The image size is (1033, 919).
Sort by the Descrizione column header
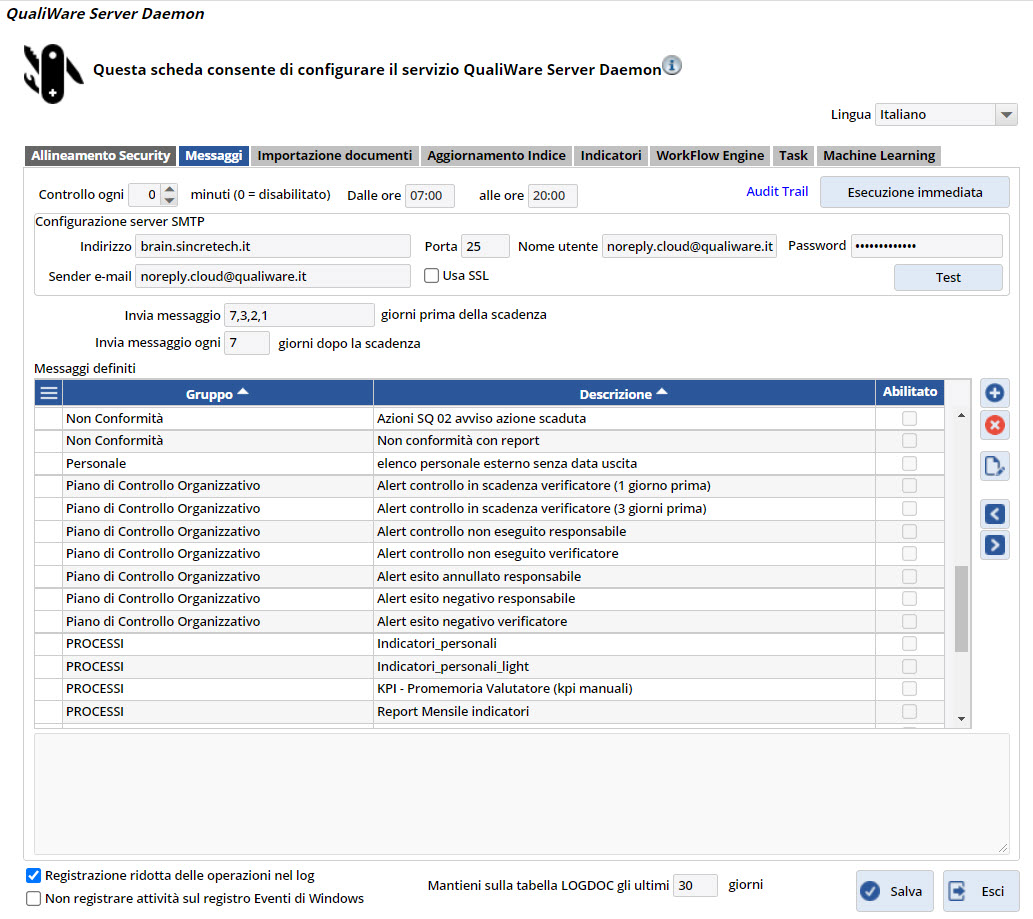pyautogui.click(x=624, y=394)
